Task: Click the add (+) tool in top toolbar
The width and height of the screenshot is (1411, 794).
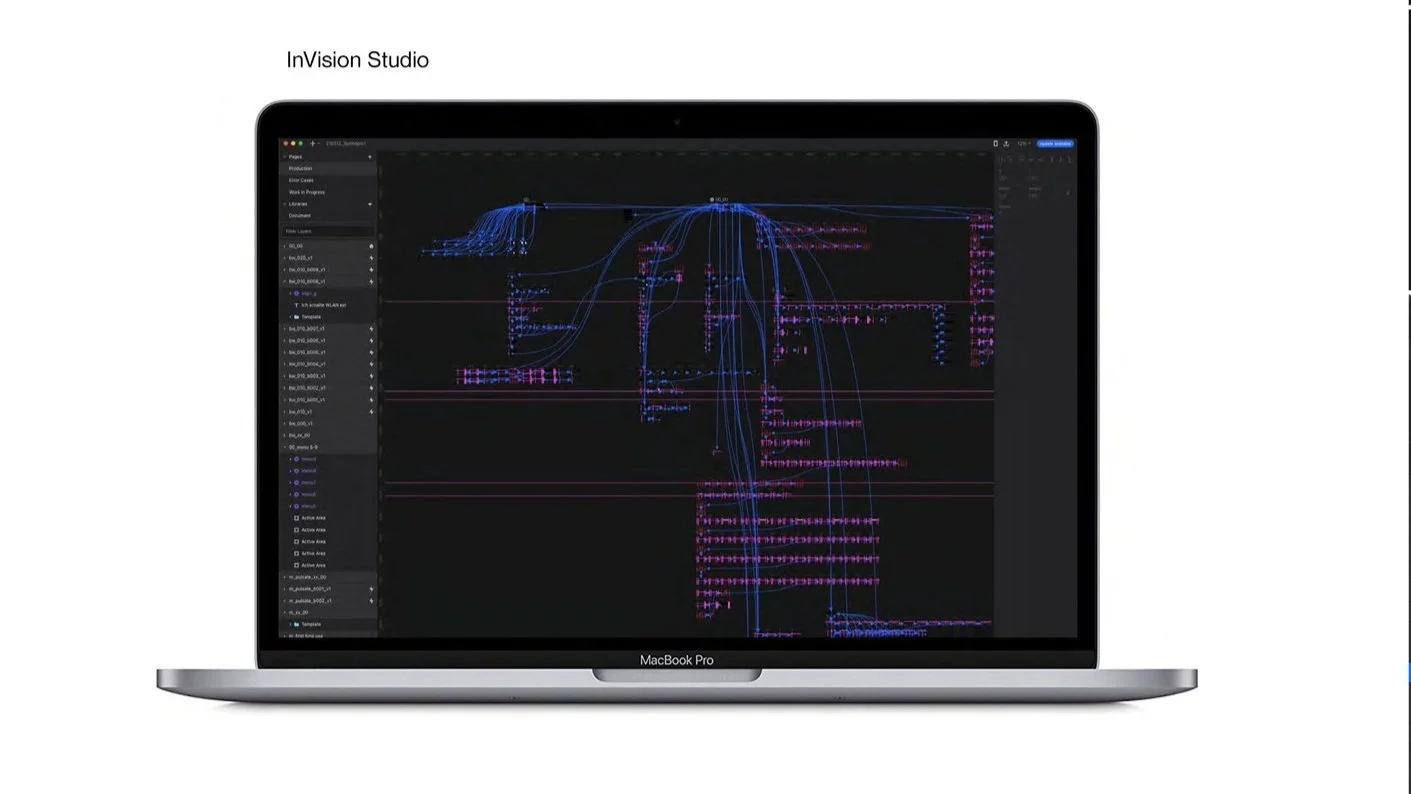Action: (312, 144)
